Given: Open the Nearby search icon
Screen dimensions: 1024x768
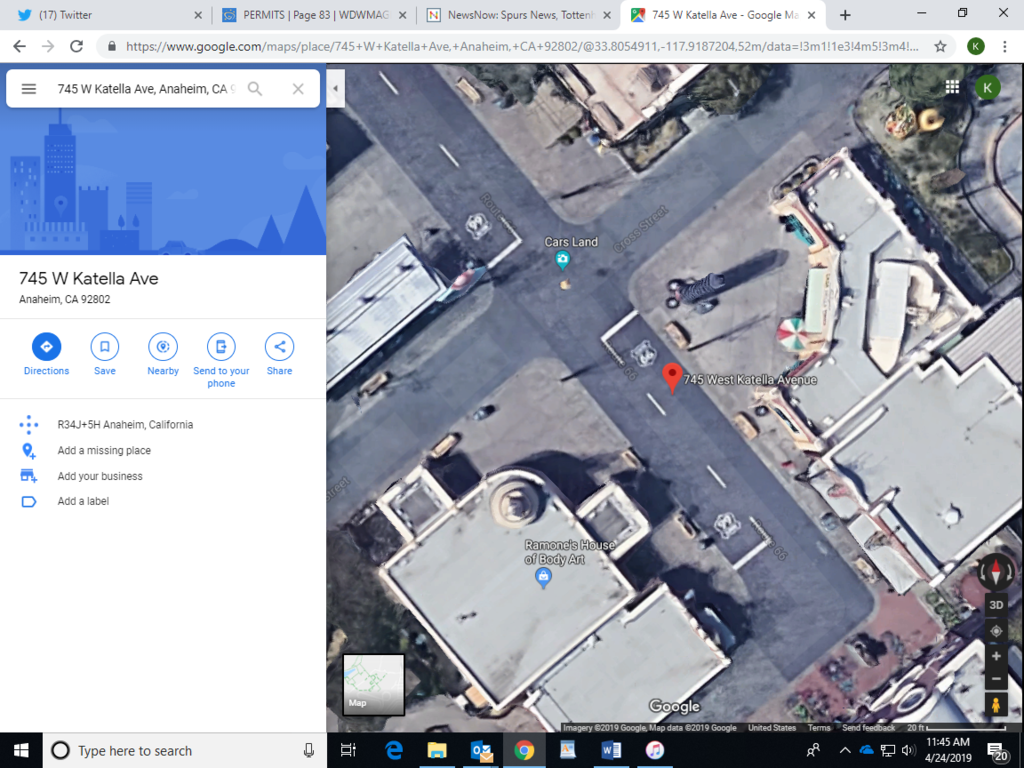Looking at the screenshot, I should [x=163, y=346].
